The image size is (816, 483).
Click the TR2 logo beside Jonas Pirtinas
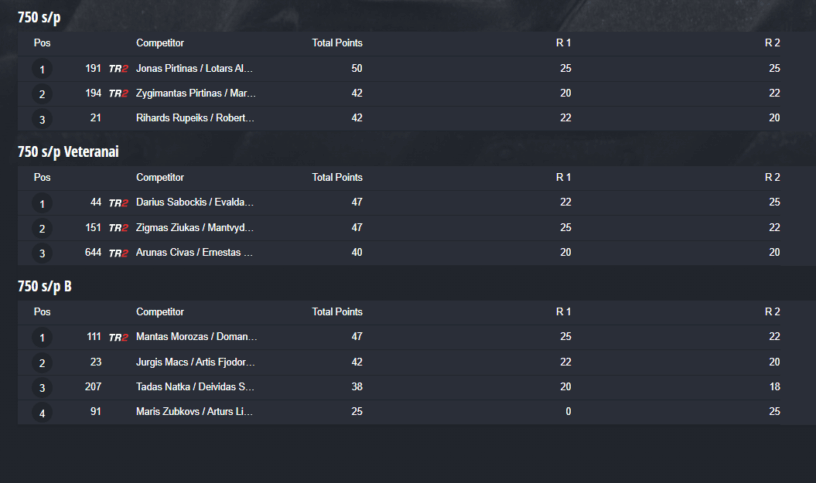click(x=118, y=69)
